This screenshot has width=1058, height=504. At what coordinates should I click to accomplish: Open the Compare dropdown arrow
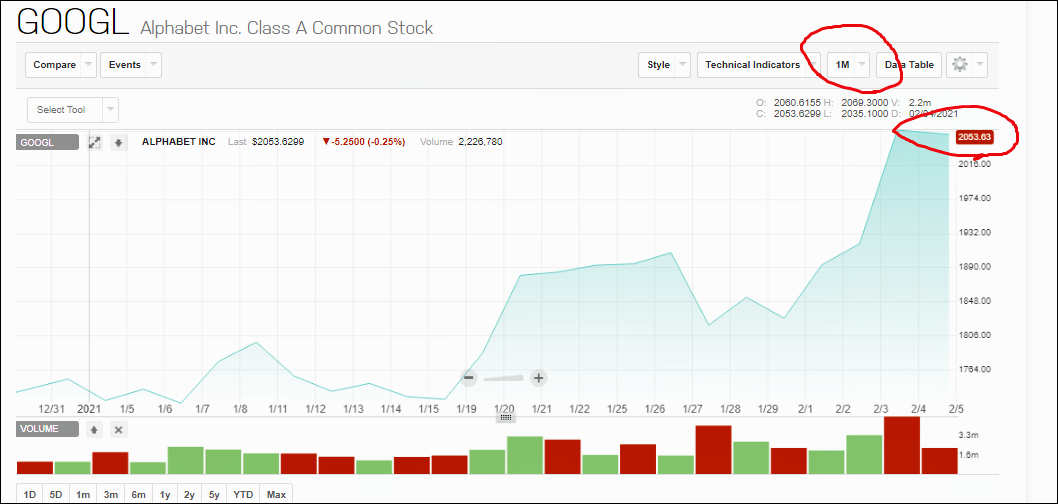[89, 65]
